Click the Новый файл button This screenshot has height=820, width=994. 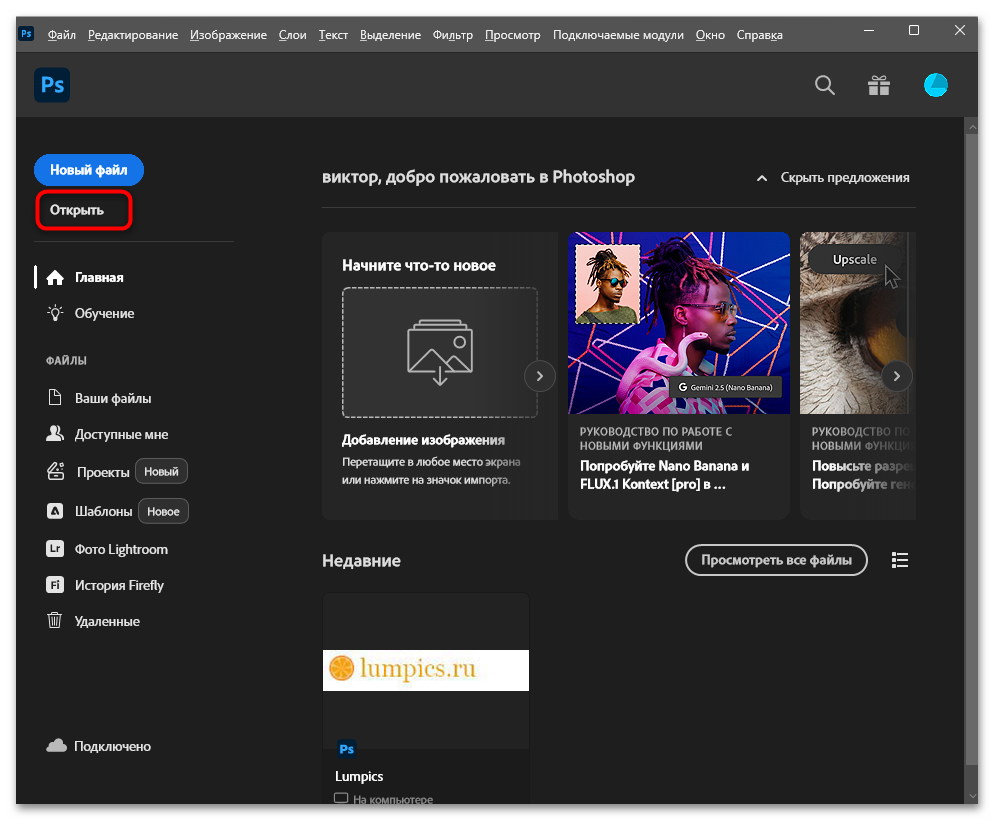pos(88,170)
